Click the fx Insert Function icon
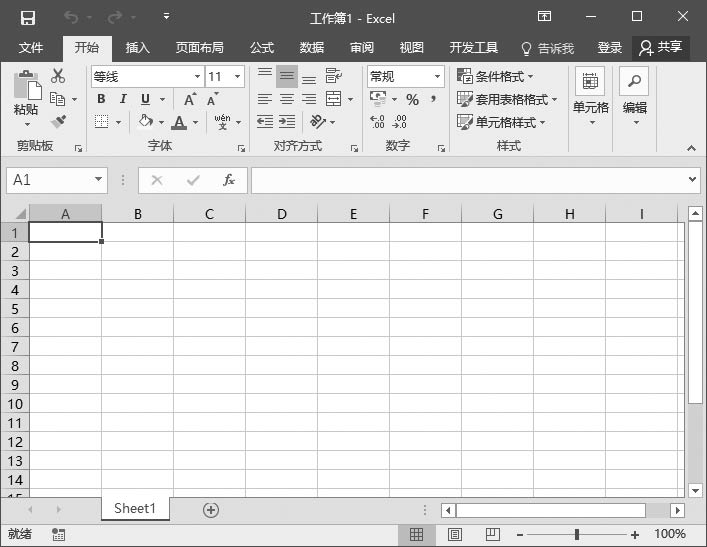 point(229,180)
